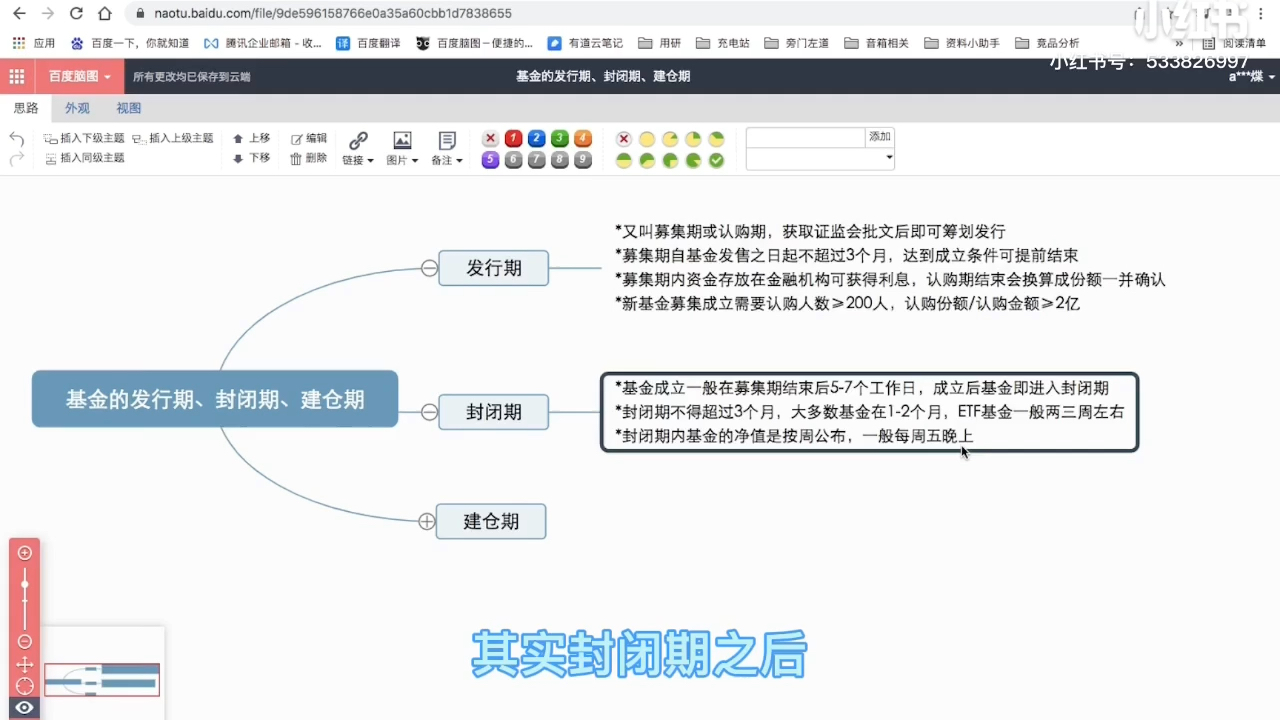Insert a parent topic (插入上级主题)
Viewport: 1280px width, 720px height.
(173, 138)
